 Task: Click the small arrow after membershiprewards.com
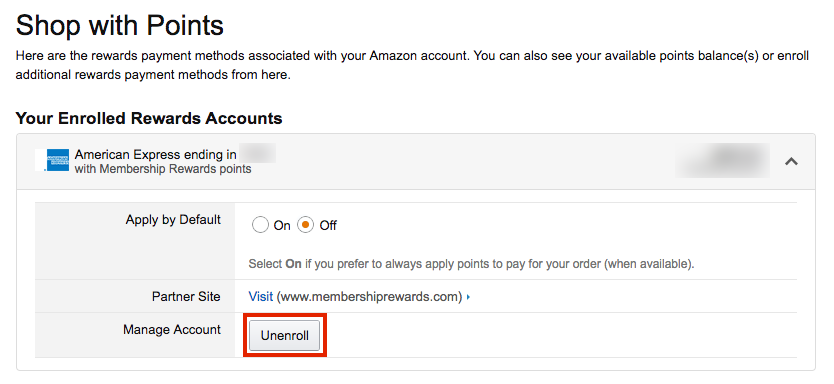[468, 297]
